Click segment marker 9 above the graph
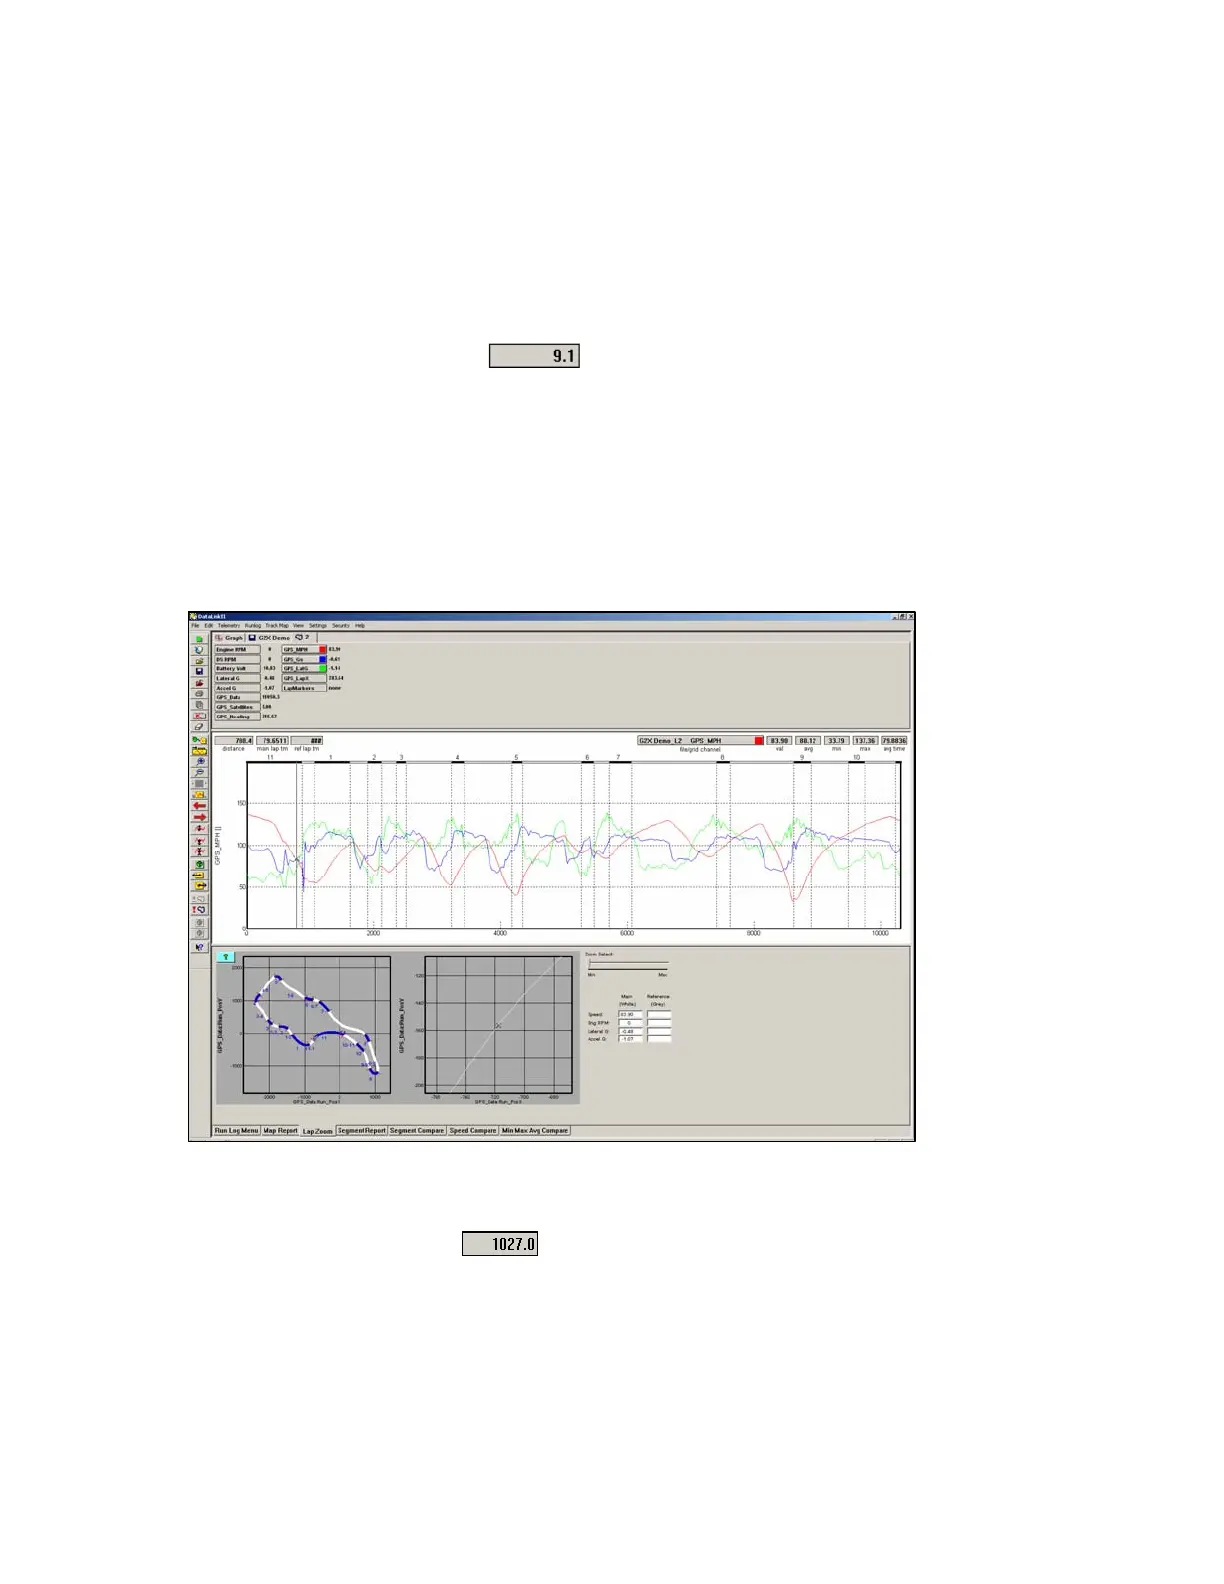The width and height of the screenshot is (1224, 1584). [801, 758]
